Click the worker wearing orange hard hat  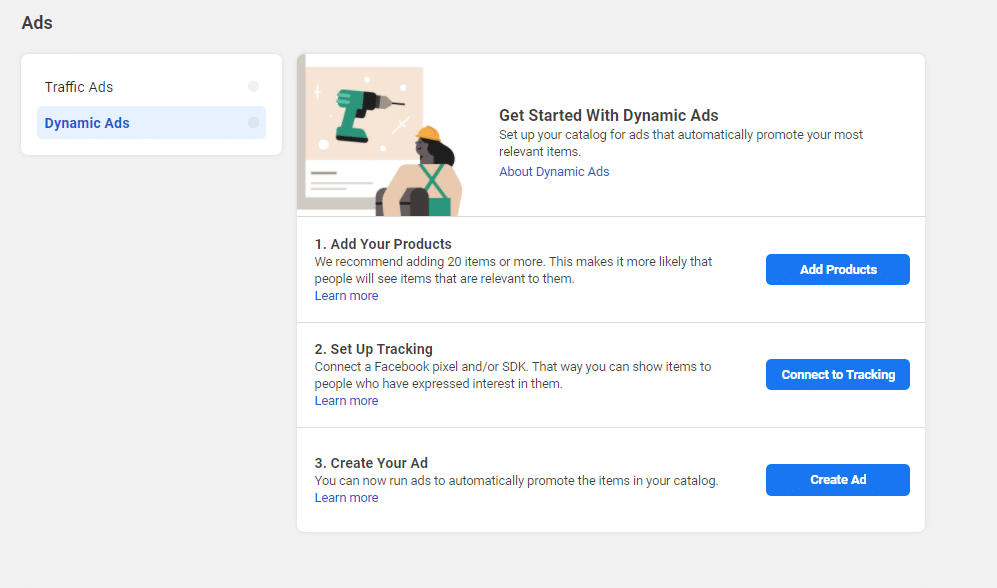pos(422,172)
